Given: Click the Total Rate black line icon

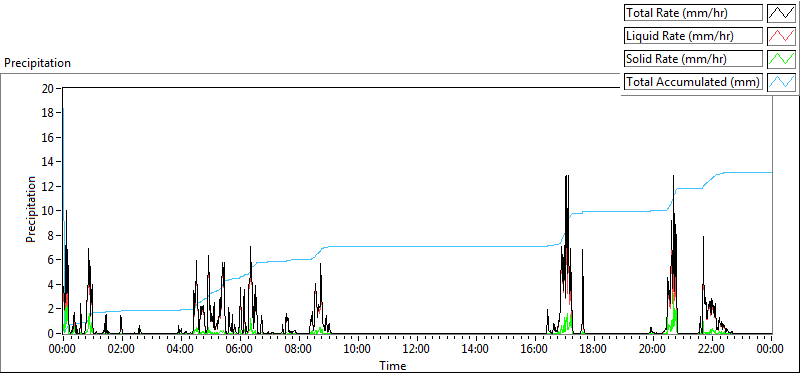Looking at the screenshot, I should click(x=782, y=13).
